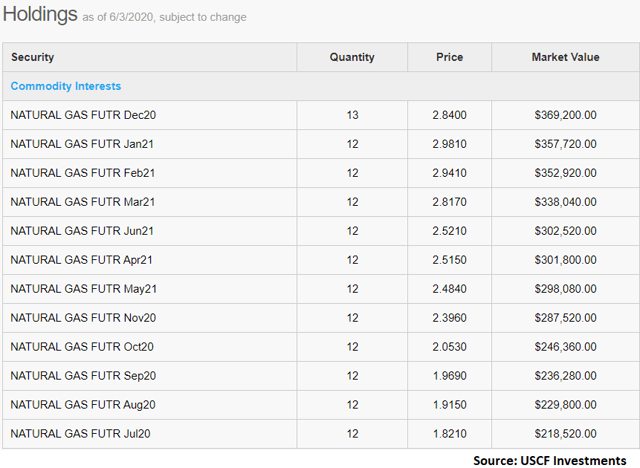Image resolution: width=640 pixels, height=468 pixels.
Task: Select the NATURAL GAS FUTR Oct20 row
Action: point(321,347)
